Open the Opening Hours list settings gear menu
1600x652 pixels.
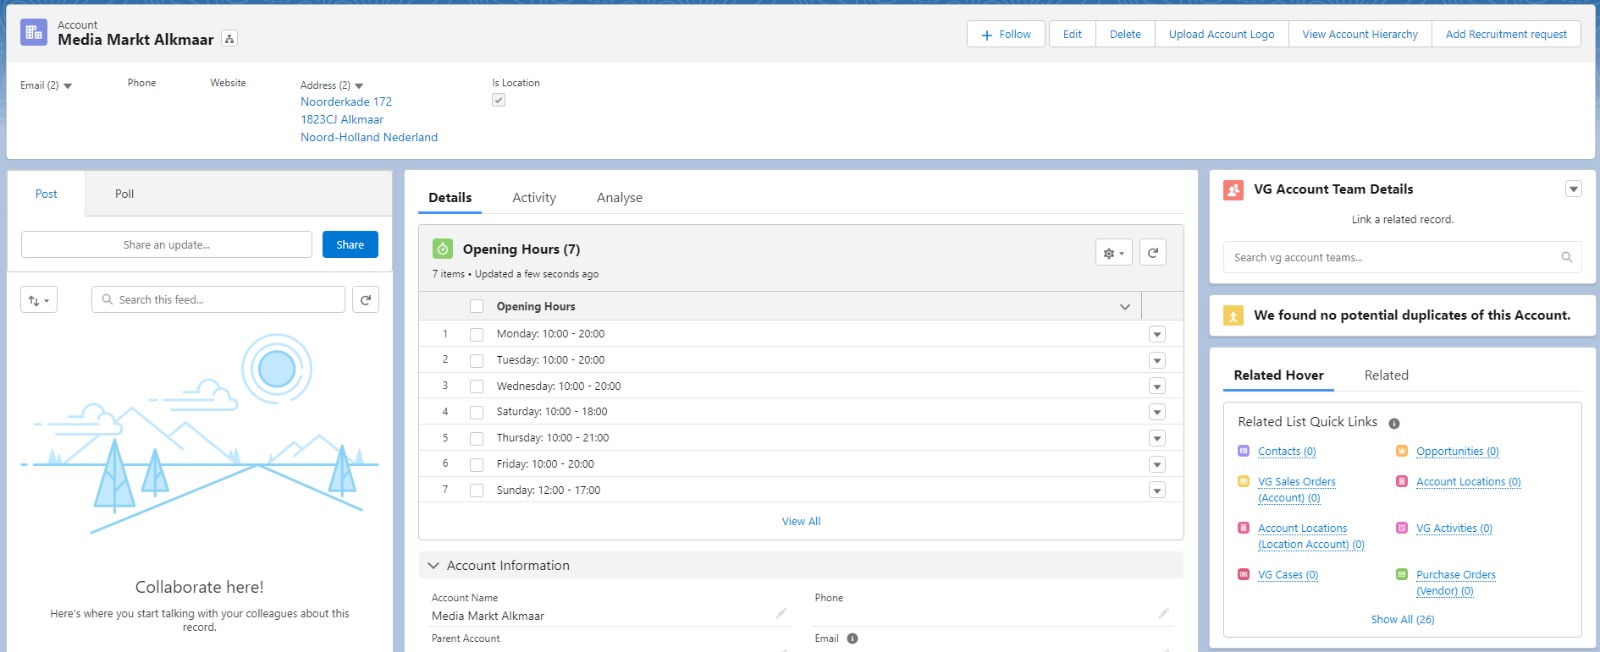click(1114, 253)
